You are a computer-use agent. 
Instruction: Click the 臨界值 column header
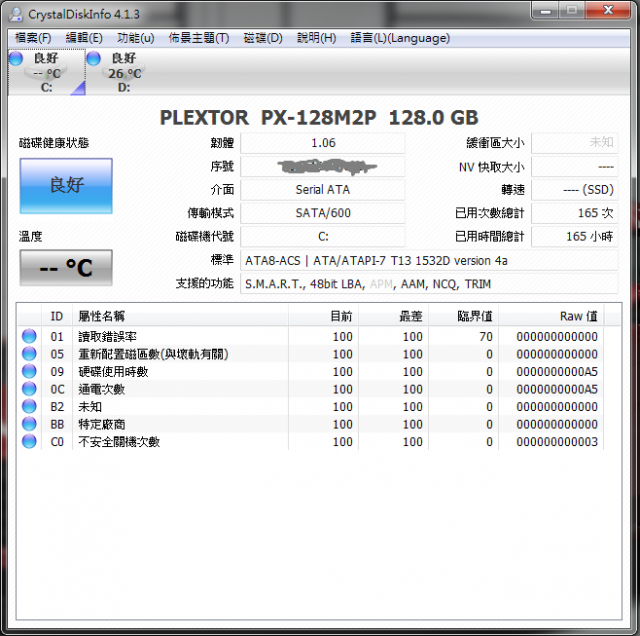[x=463, y=316]
